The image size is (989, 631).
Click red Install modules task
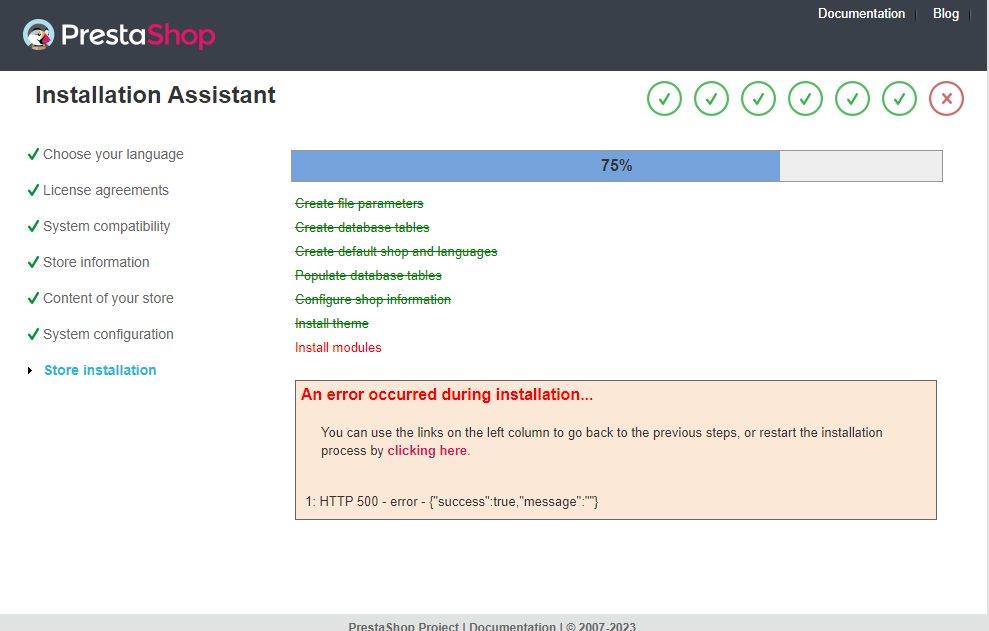pos(338,348)
